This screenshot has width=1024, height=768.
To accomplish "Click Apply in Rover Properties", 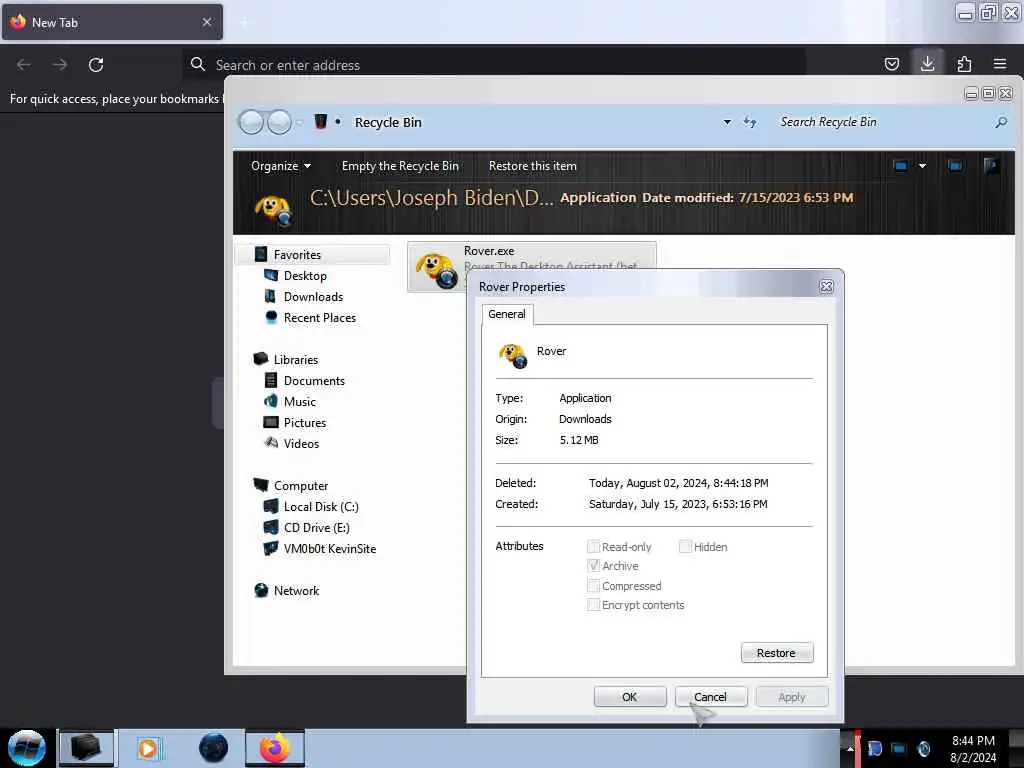I will click(792, 697).
